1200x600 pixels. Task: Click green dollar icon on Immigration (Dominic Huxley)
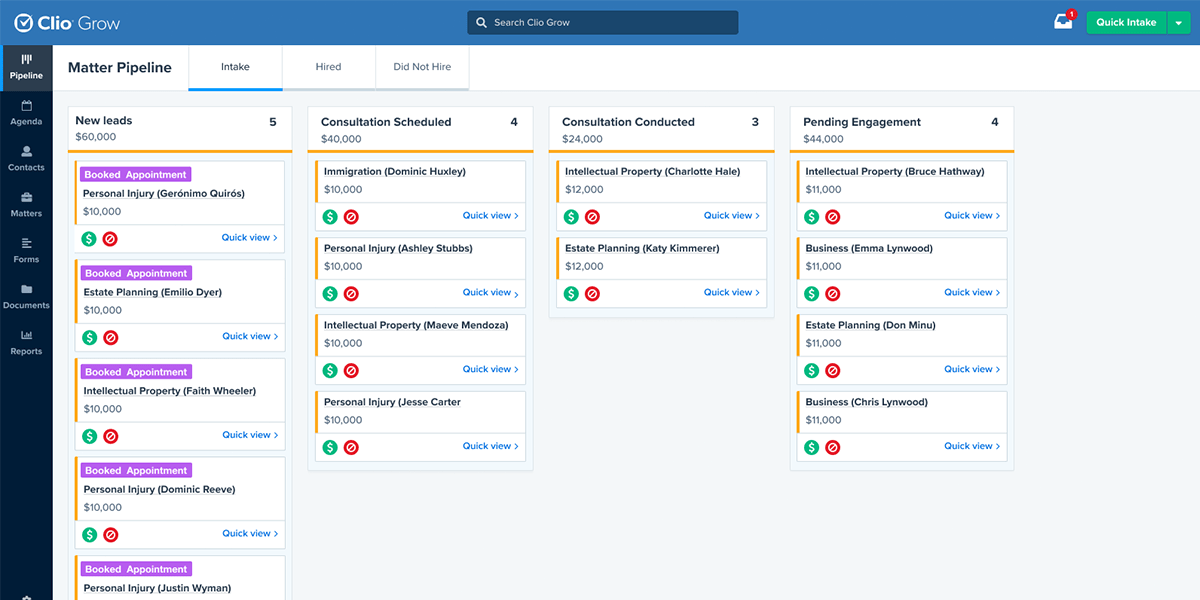tap(330, 216)
